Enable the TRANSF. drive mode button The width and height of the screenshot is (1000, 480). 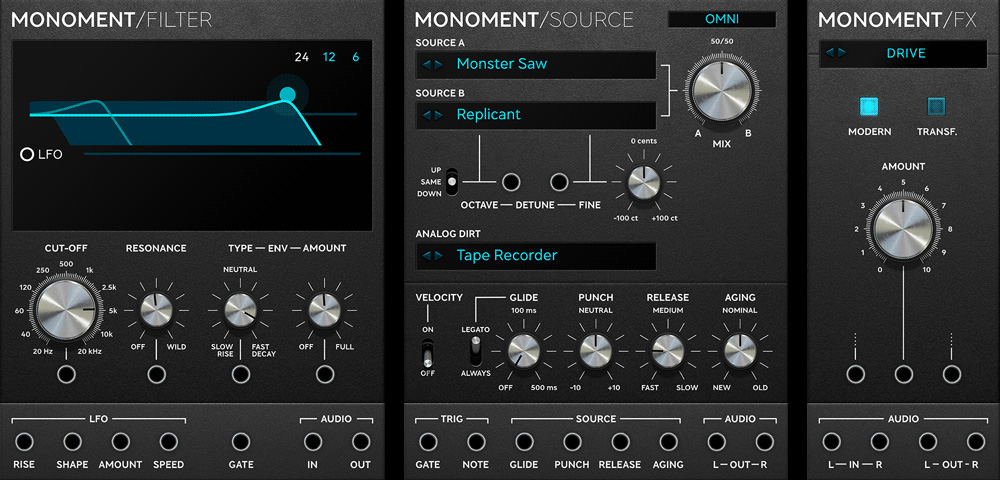[x=936, y=106]
